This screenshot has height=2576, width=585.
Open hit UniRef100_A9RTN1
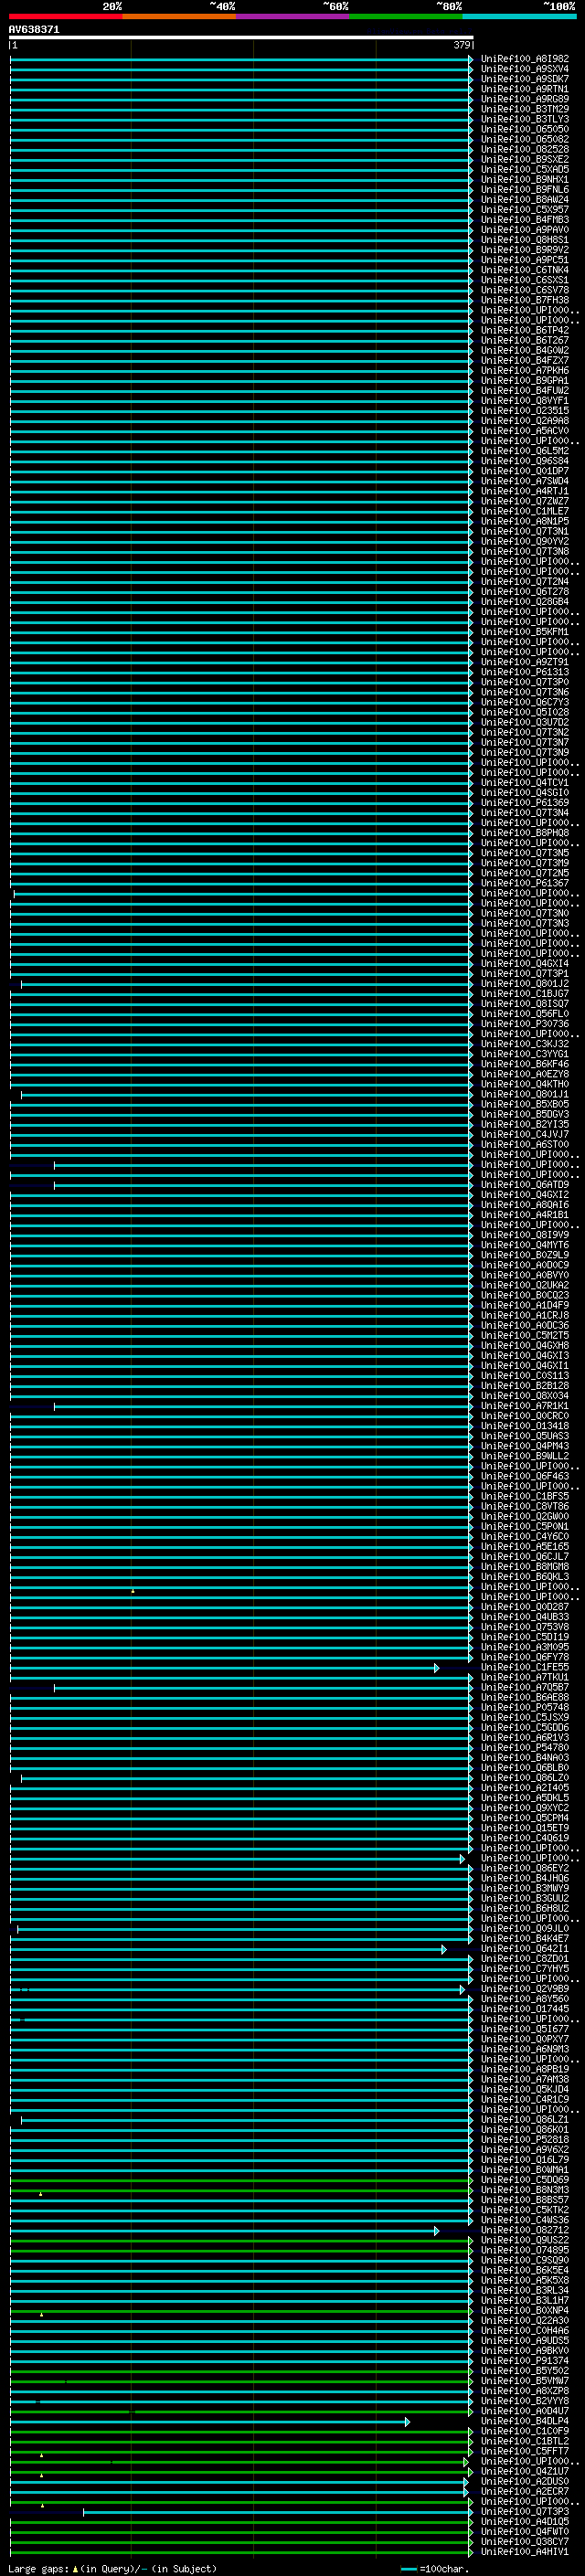point(524,89)
